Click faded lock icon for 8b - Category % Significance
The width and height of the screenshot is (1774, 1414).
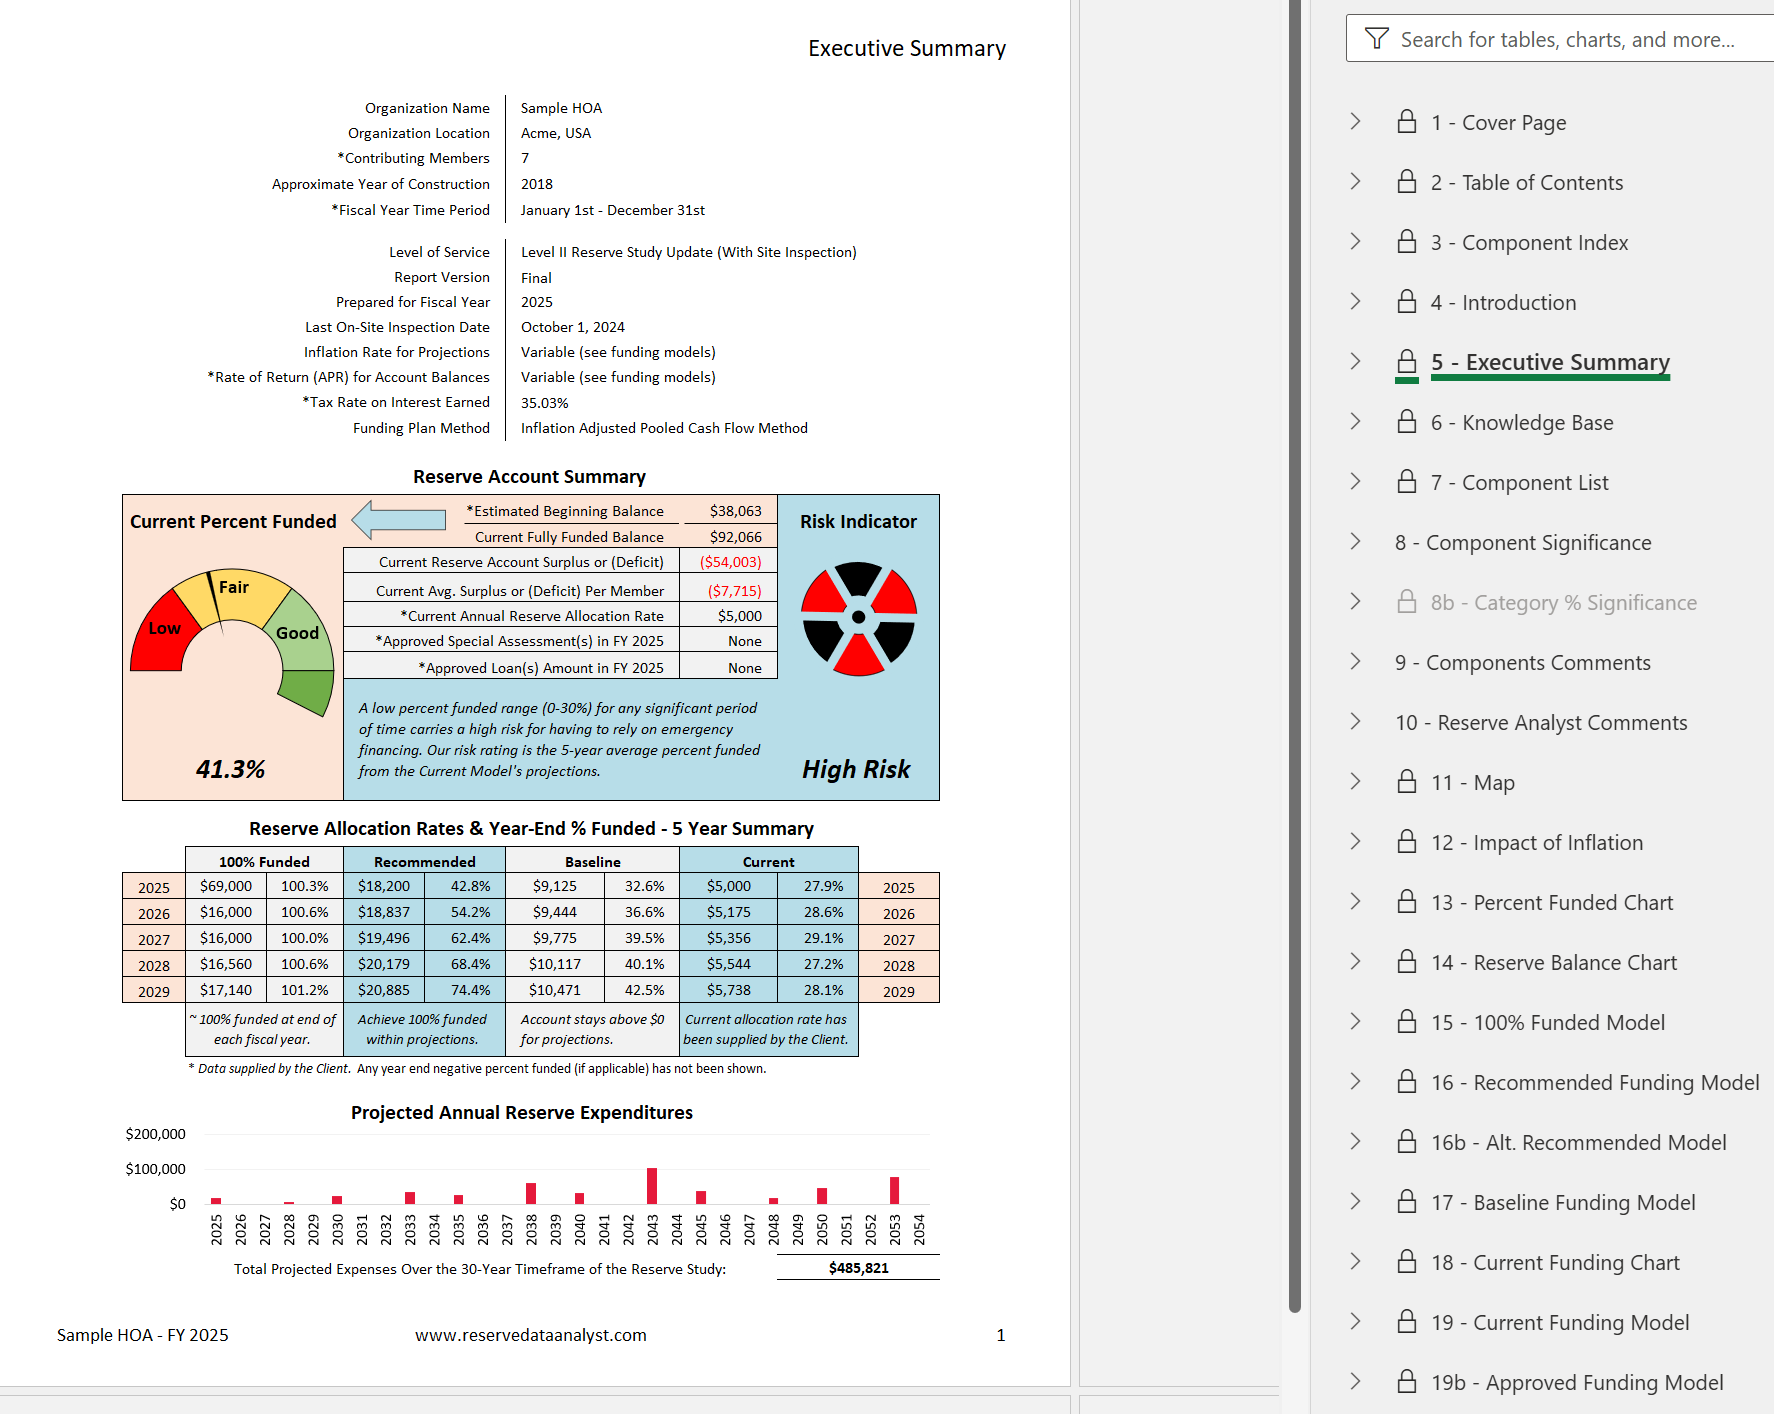[1406, 602]
